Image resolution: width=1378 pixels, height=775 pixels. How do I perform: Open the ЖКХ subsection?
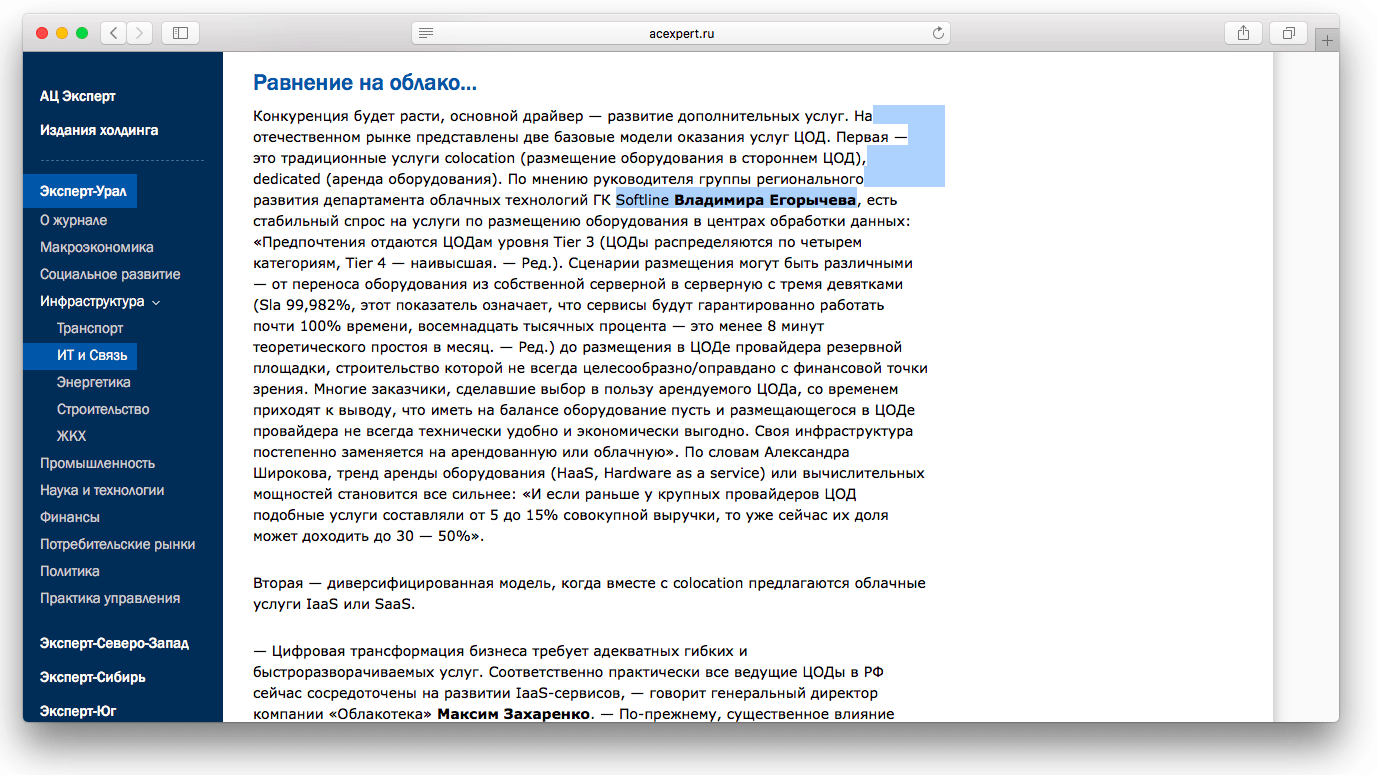pyautogui.click(x=72, y=436)
